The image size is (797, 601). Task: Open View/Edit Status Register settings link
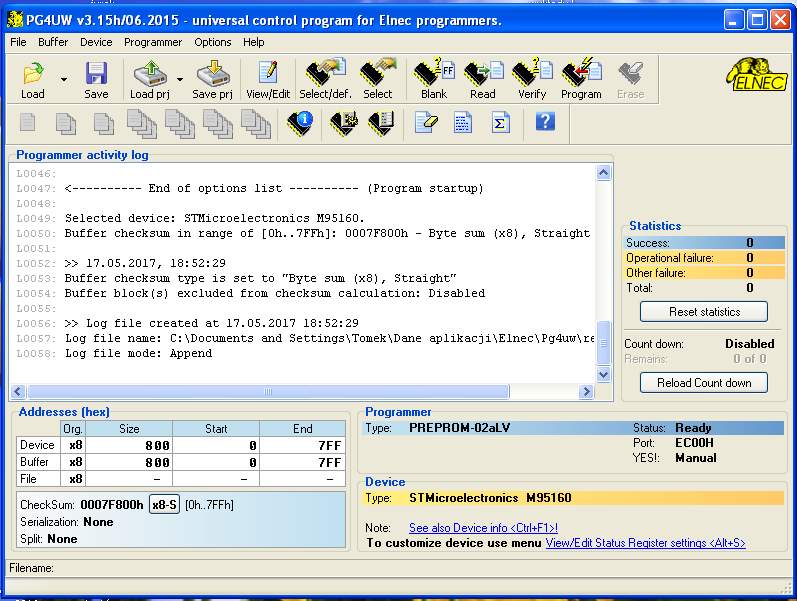646,543
